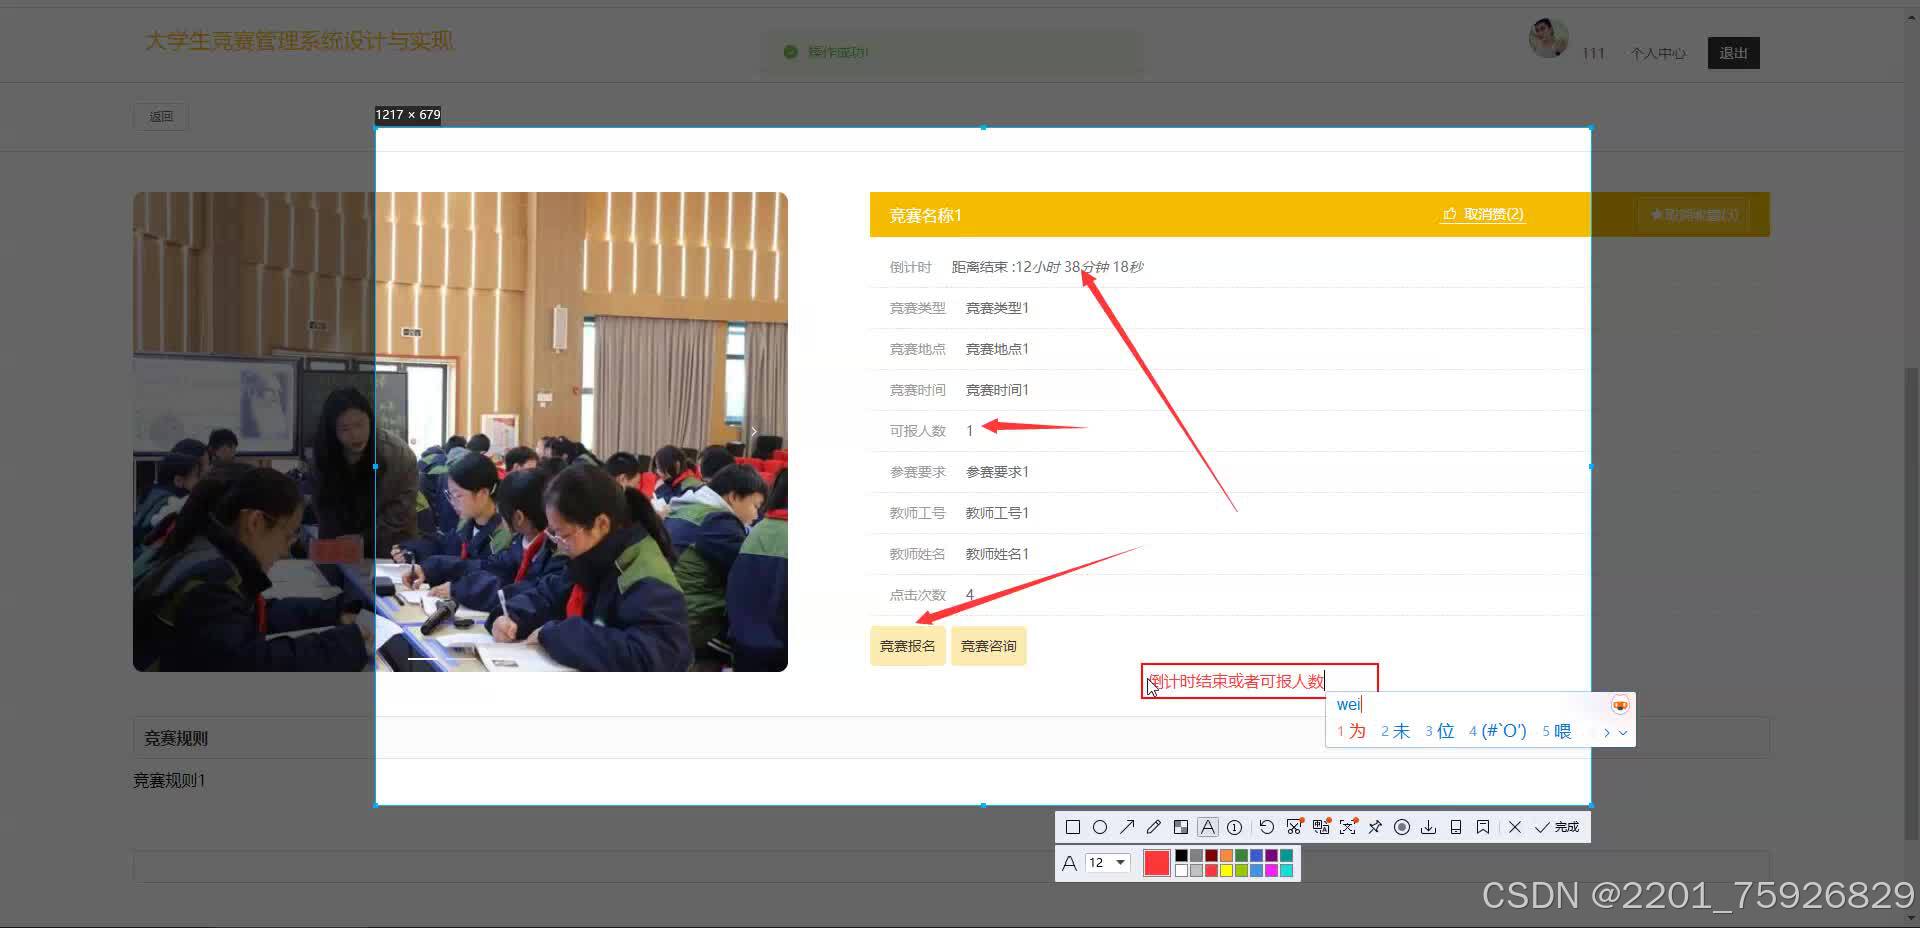Save the screenshot via the download icon

click(x=1429, y=827)
